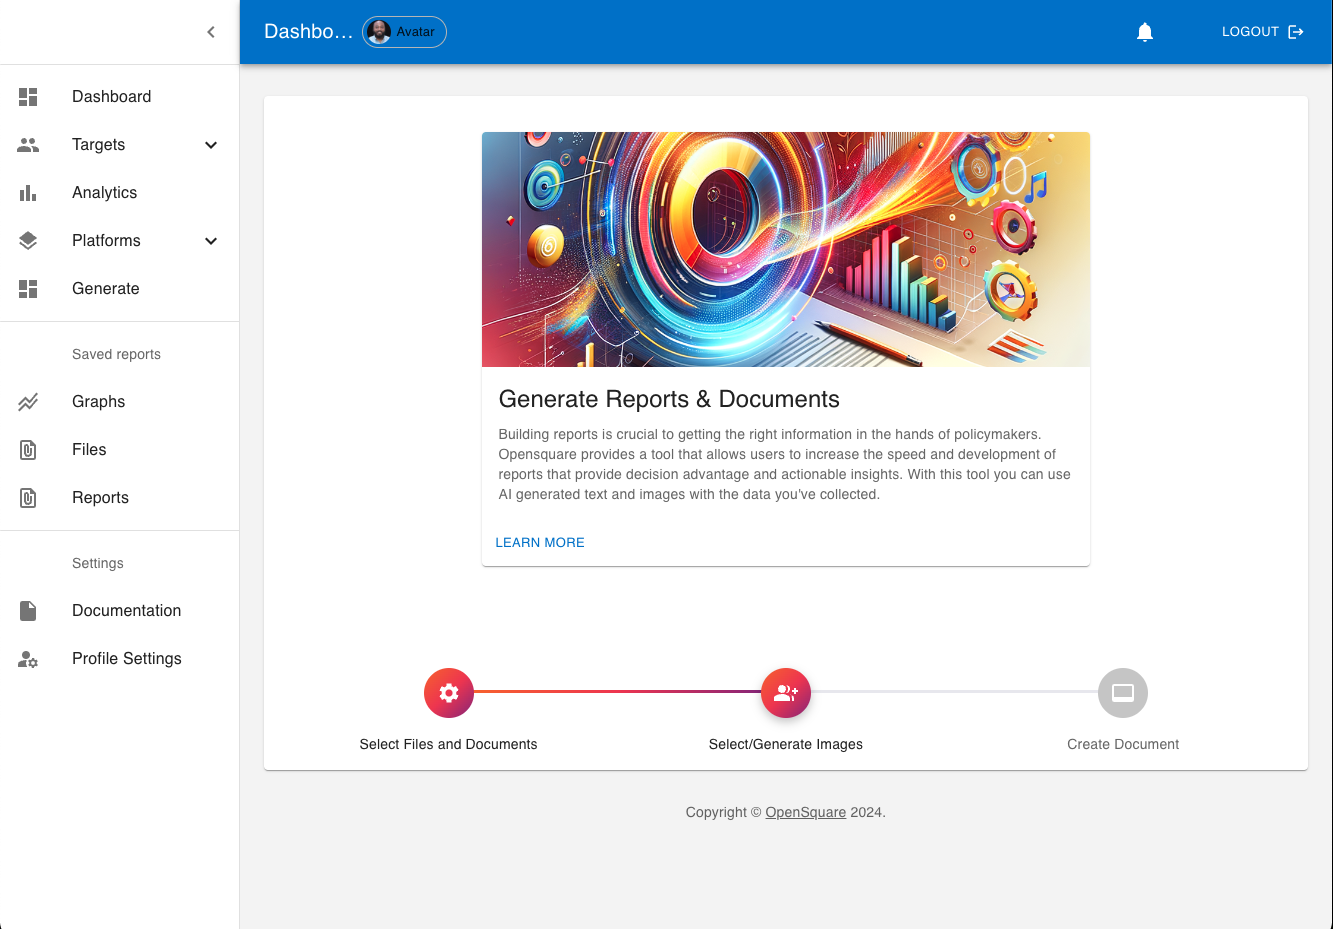Click the Documentation page icon

pyautogui.click(x=28, y=611)
